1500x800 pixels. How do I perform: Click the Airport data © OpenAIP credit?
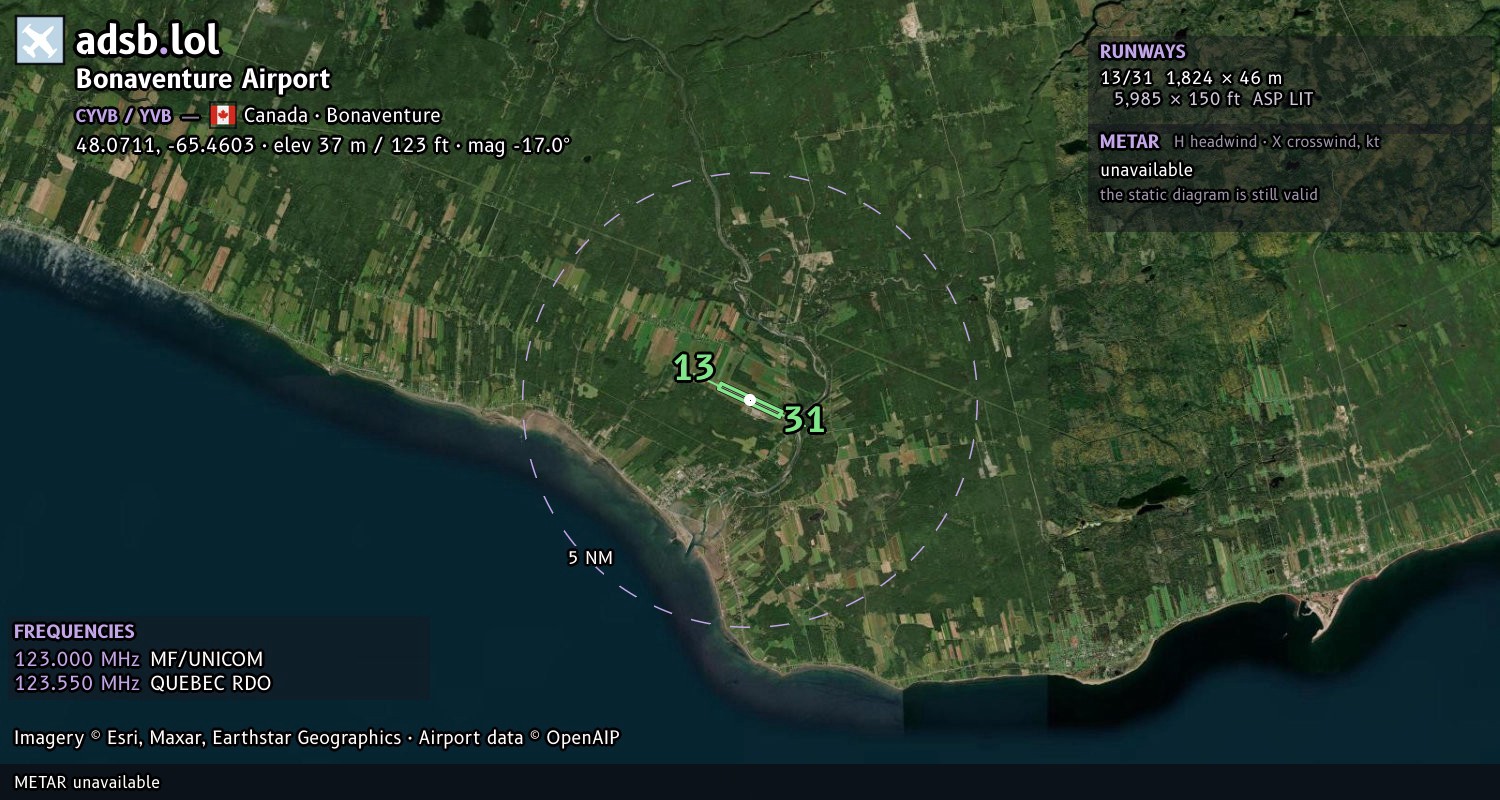tap(519, 738)
